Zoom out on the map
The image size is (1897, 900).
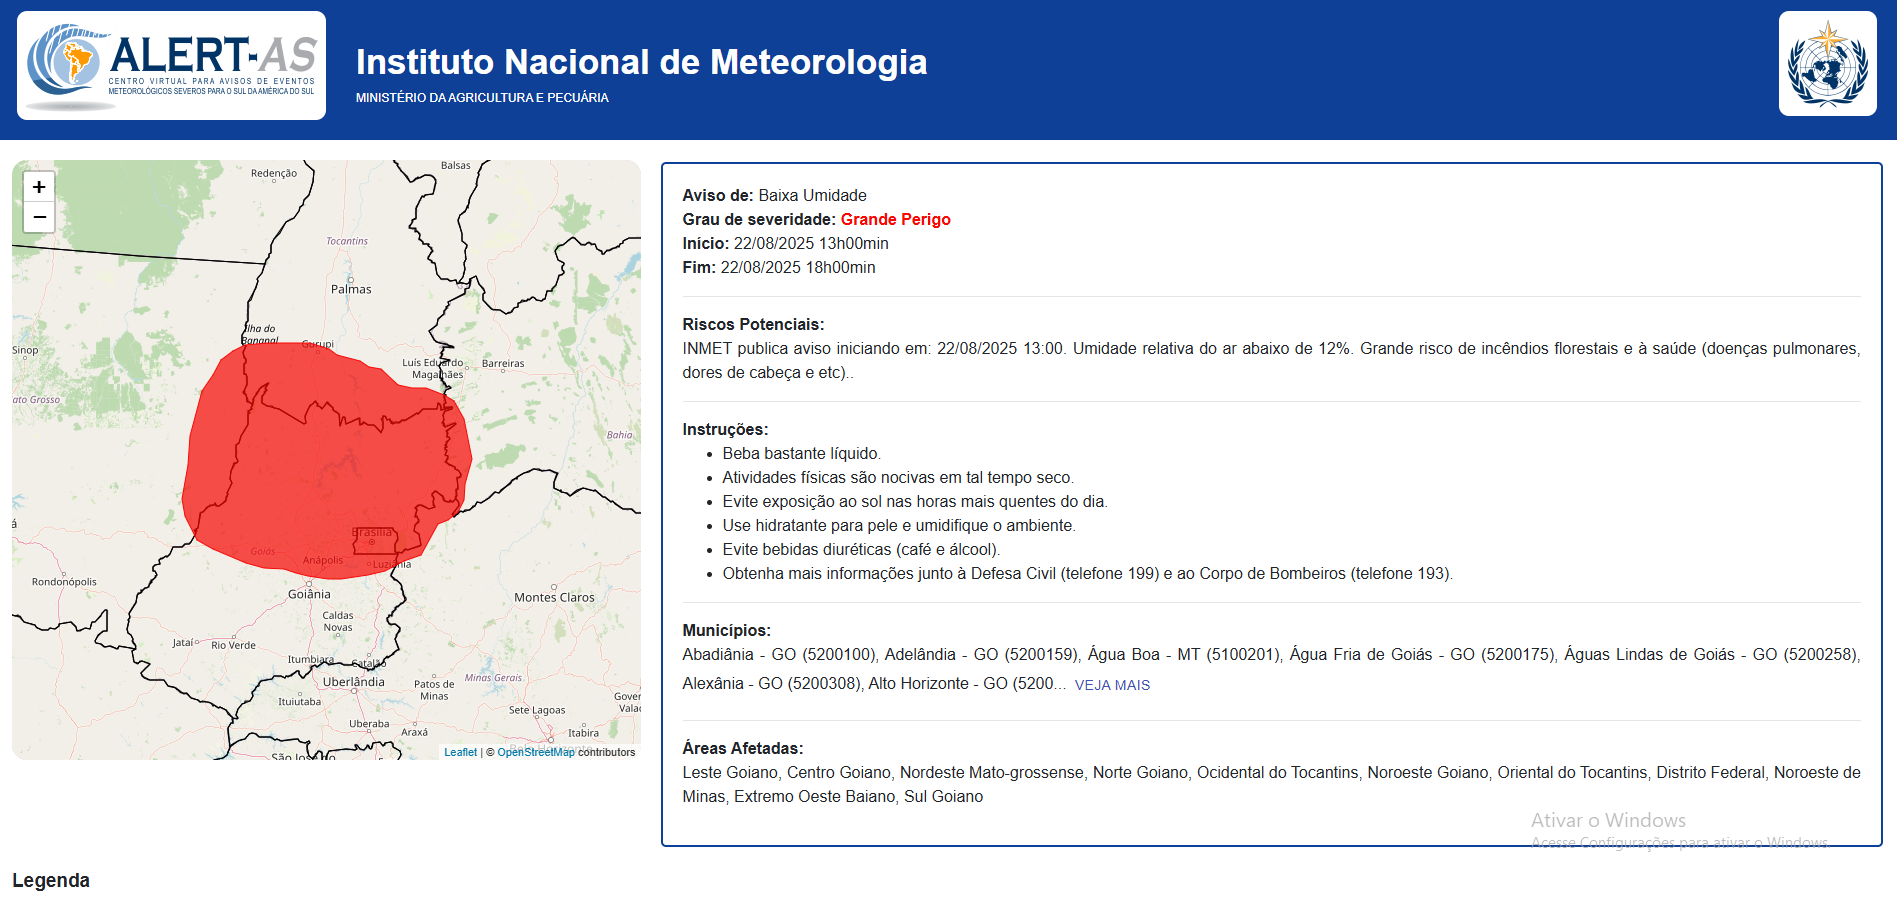click(x=39, y=217)
